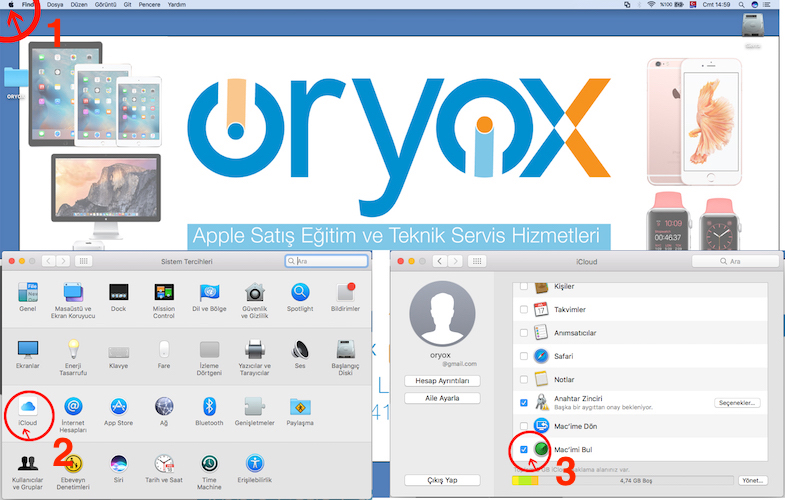Enable the Safari iCloud checkbox
The width and height of the screenshot is (785, 500).
pyautogui.click(x=524, y=356)
